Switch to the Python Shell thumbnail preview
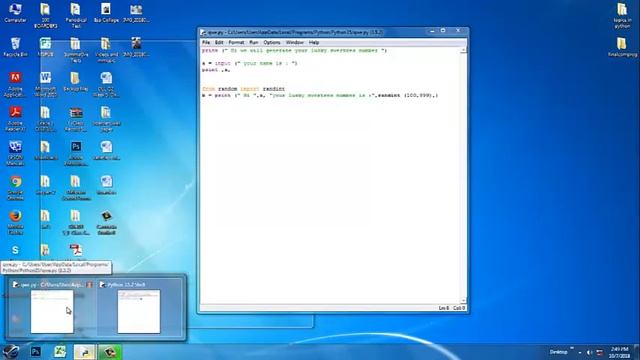 point(139,308)
